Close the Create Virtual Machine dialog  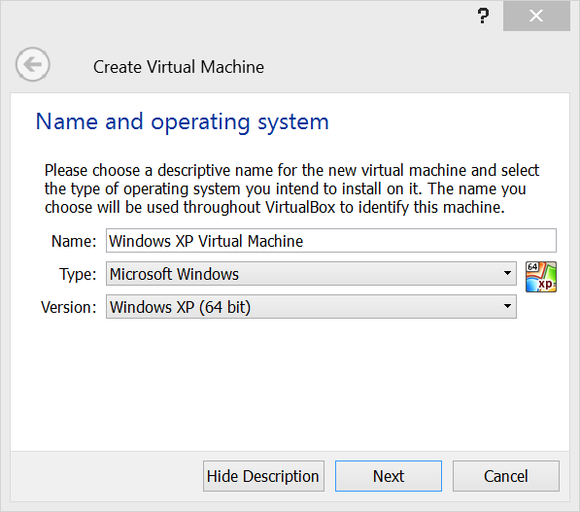pos(536,16)
